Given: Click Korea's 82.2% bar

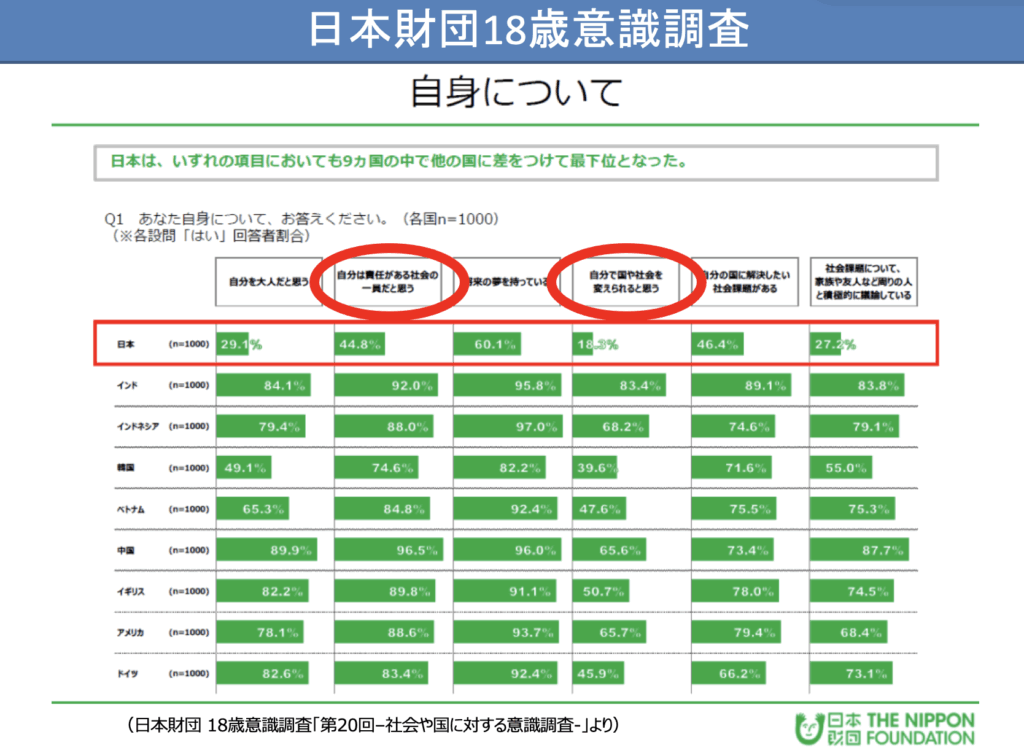Looking at the screenshot, I should coord(500,468).
